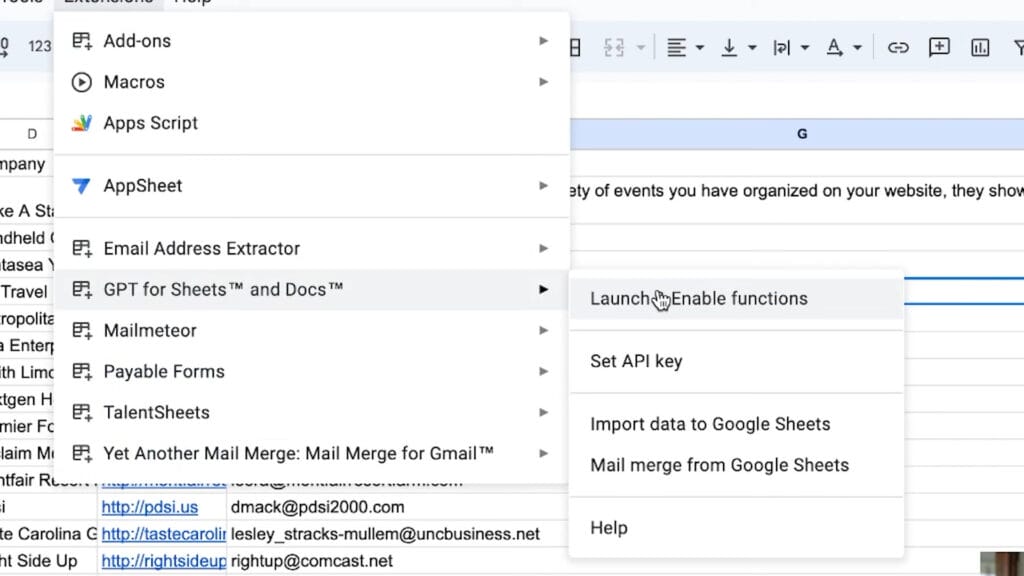Open the TalentSheets entry
Screen dimensions: 1024x576
click(312, 413)
